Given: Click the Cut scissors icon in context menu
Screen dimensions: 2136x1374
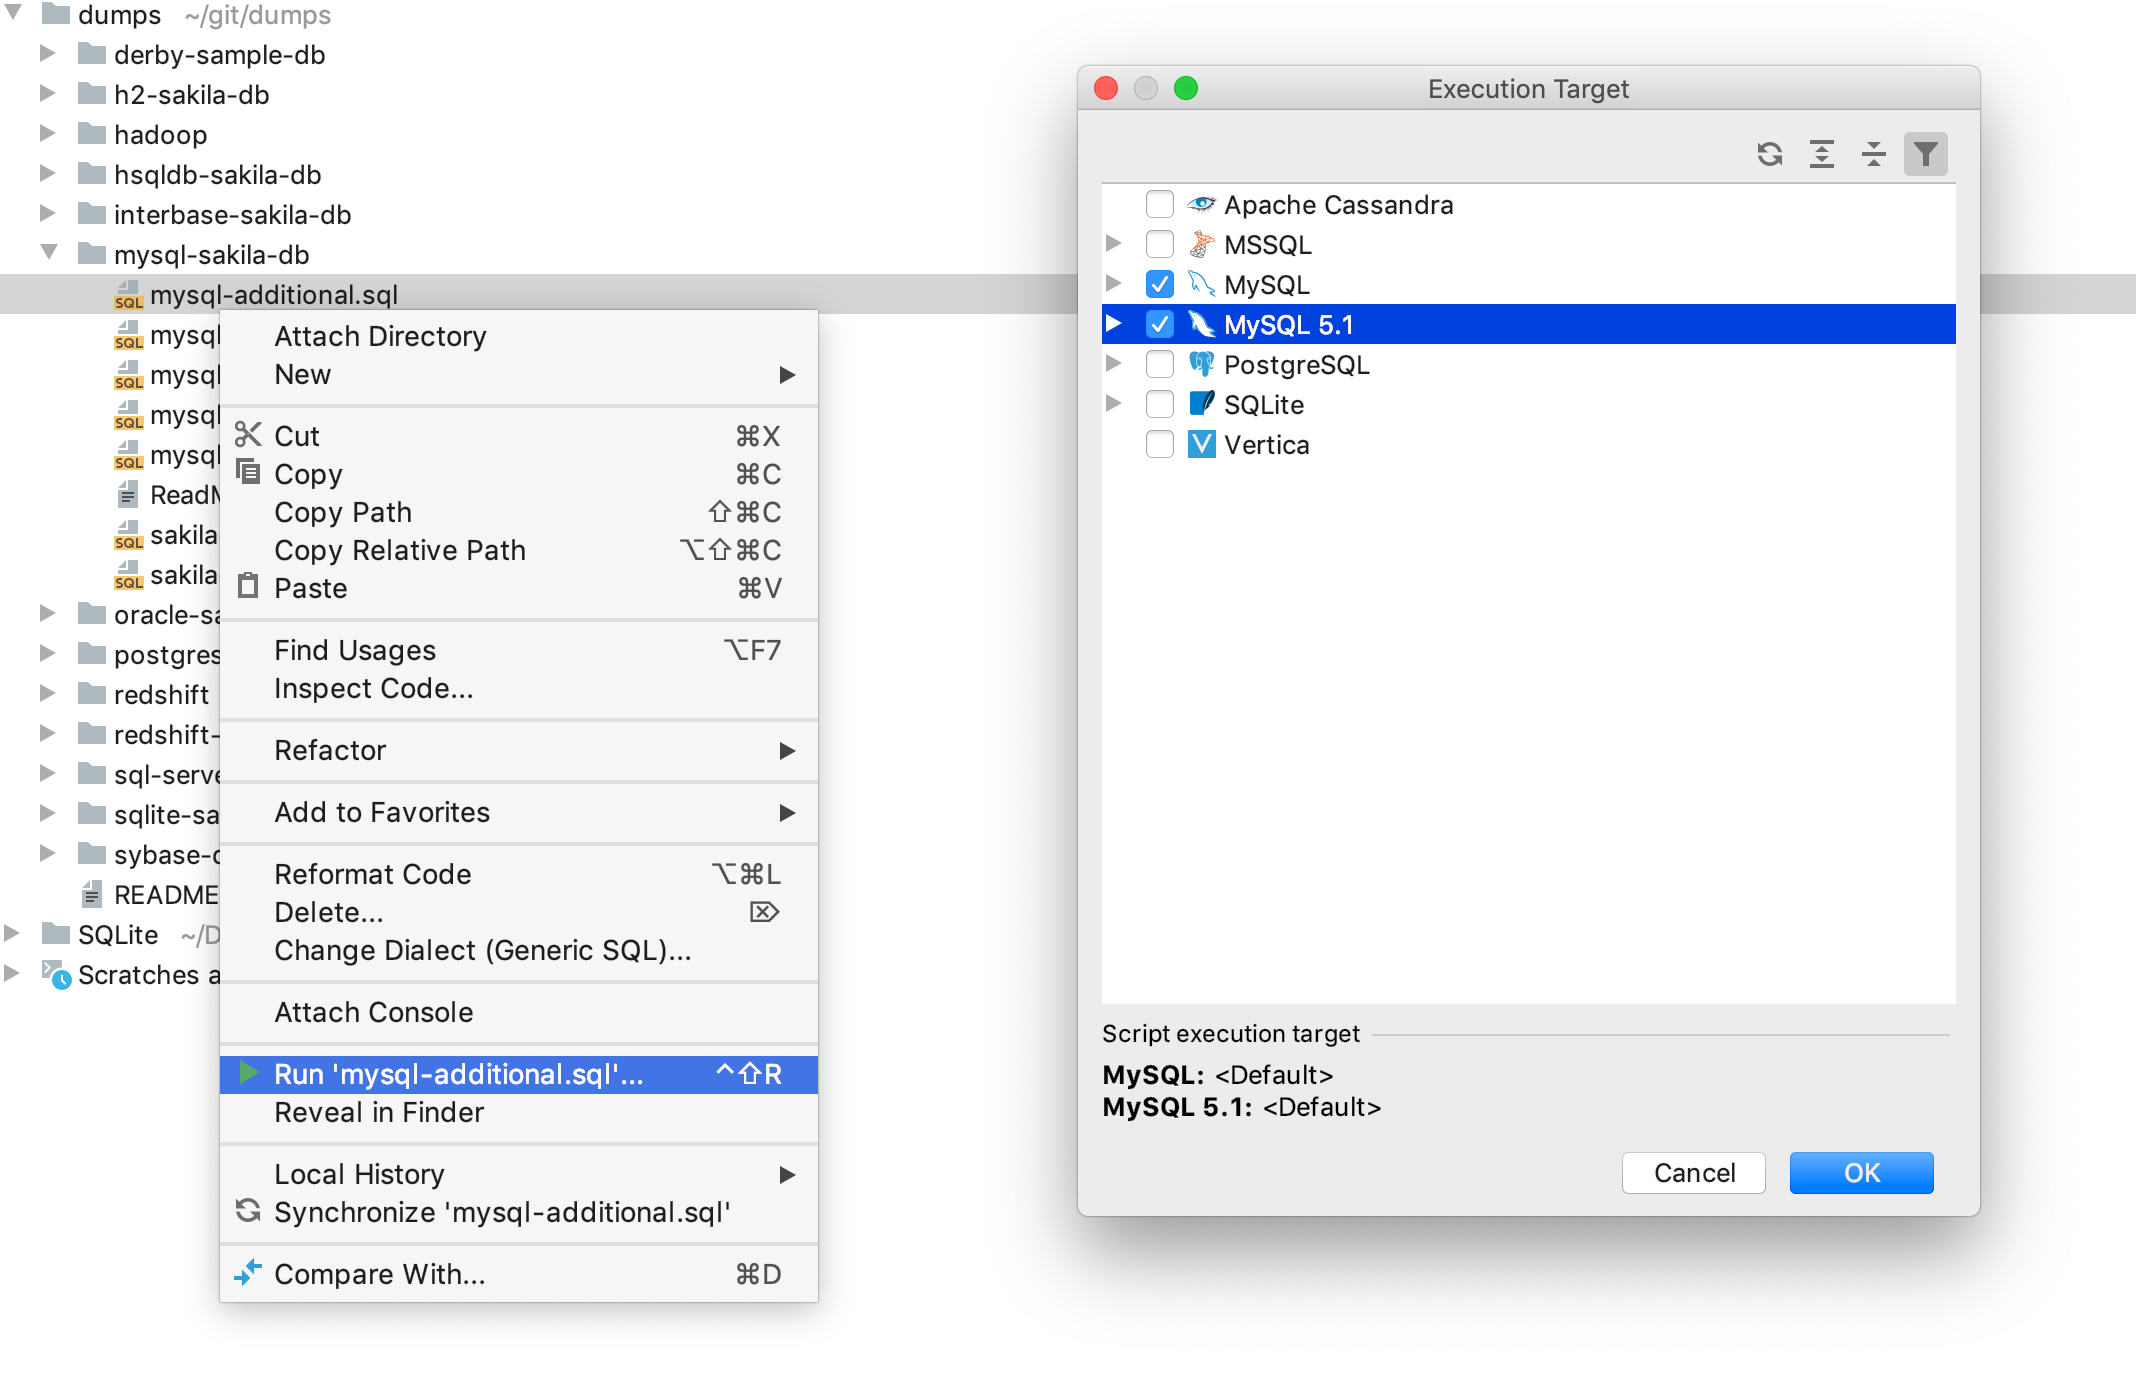Looking at the screenshot, I should (248, 435).
